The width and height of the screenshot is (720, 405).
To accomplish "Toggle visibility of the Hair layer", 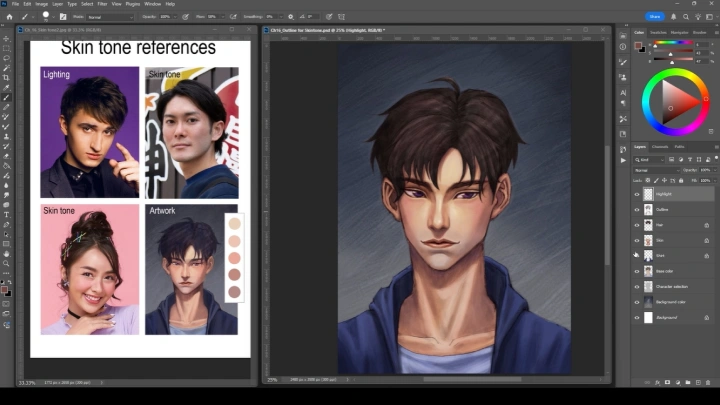I will click(637, 225).
